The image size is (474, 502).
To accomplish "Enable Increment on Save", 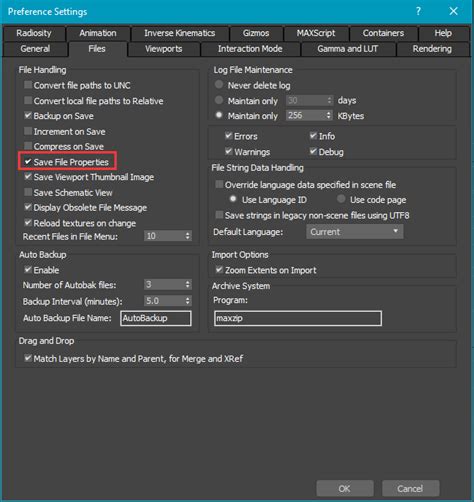I will (28, 131).
